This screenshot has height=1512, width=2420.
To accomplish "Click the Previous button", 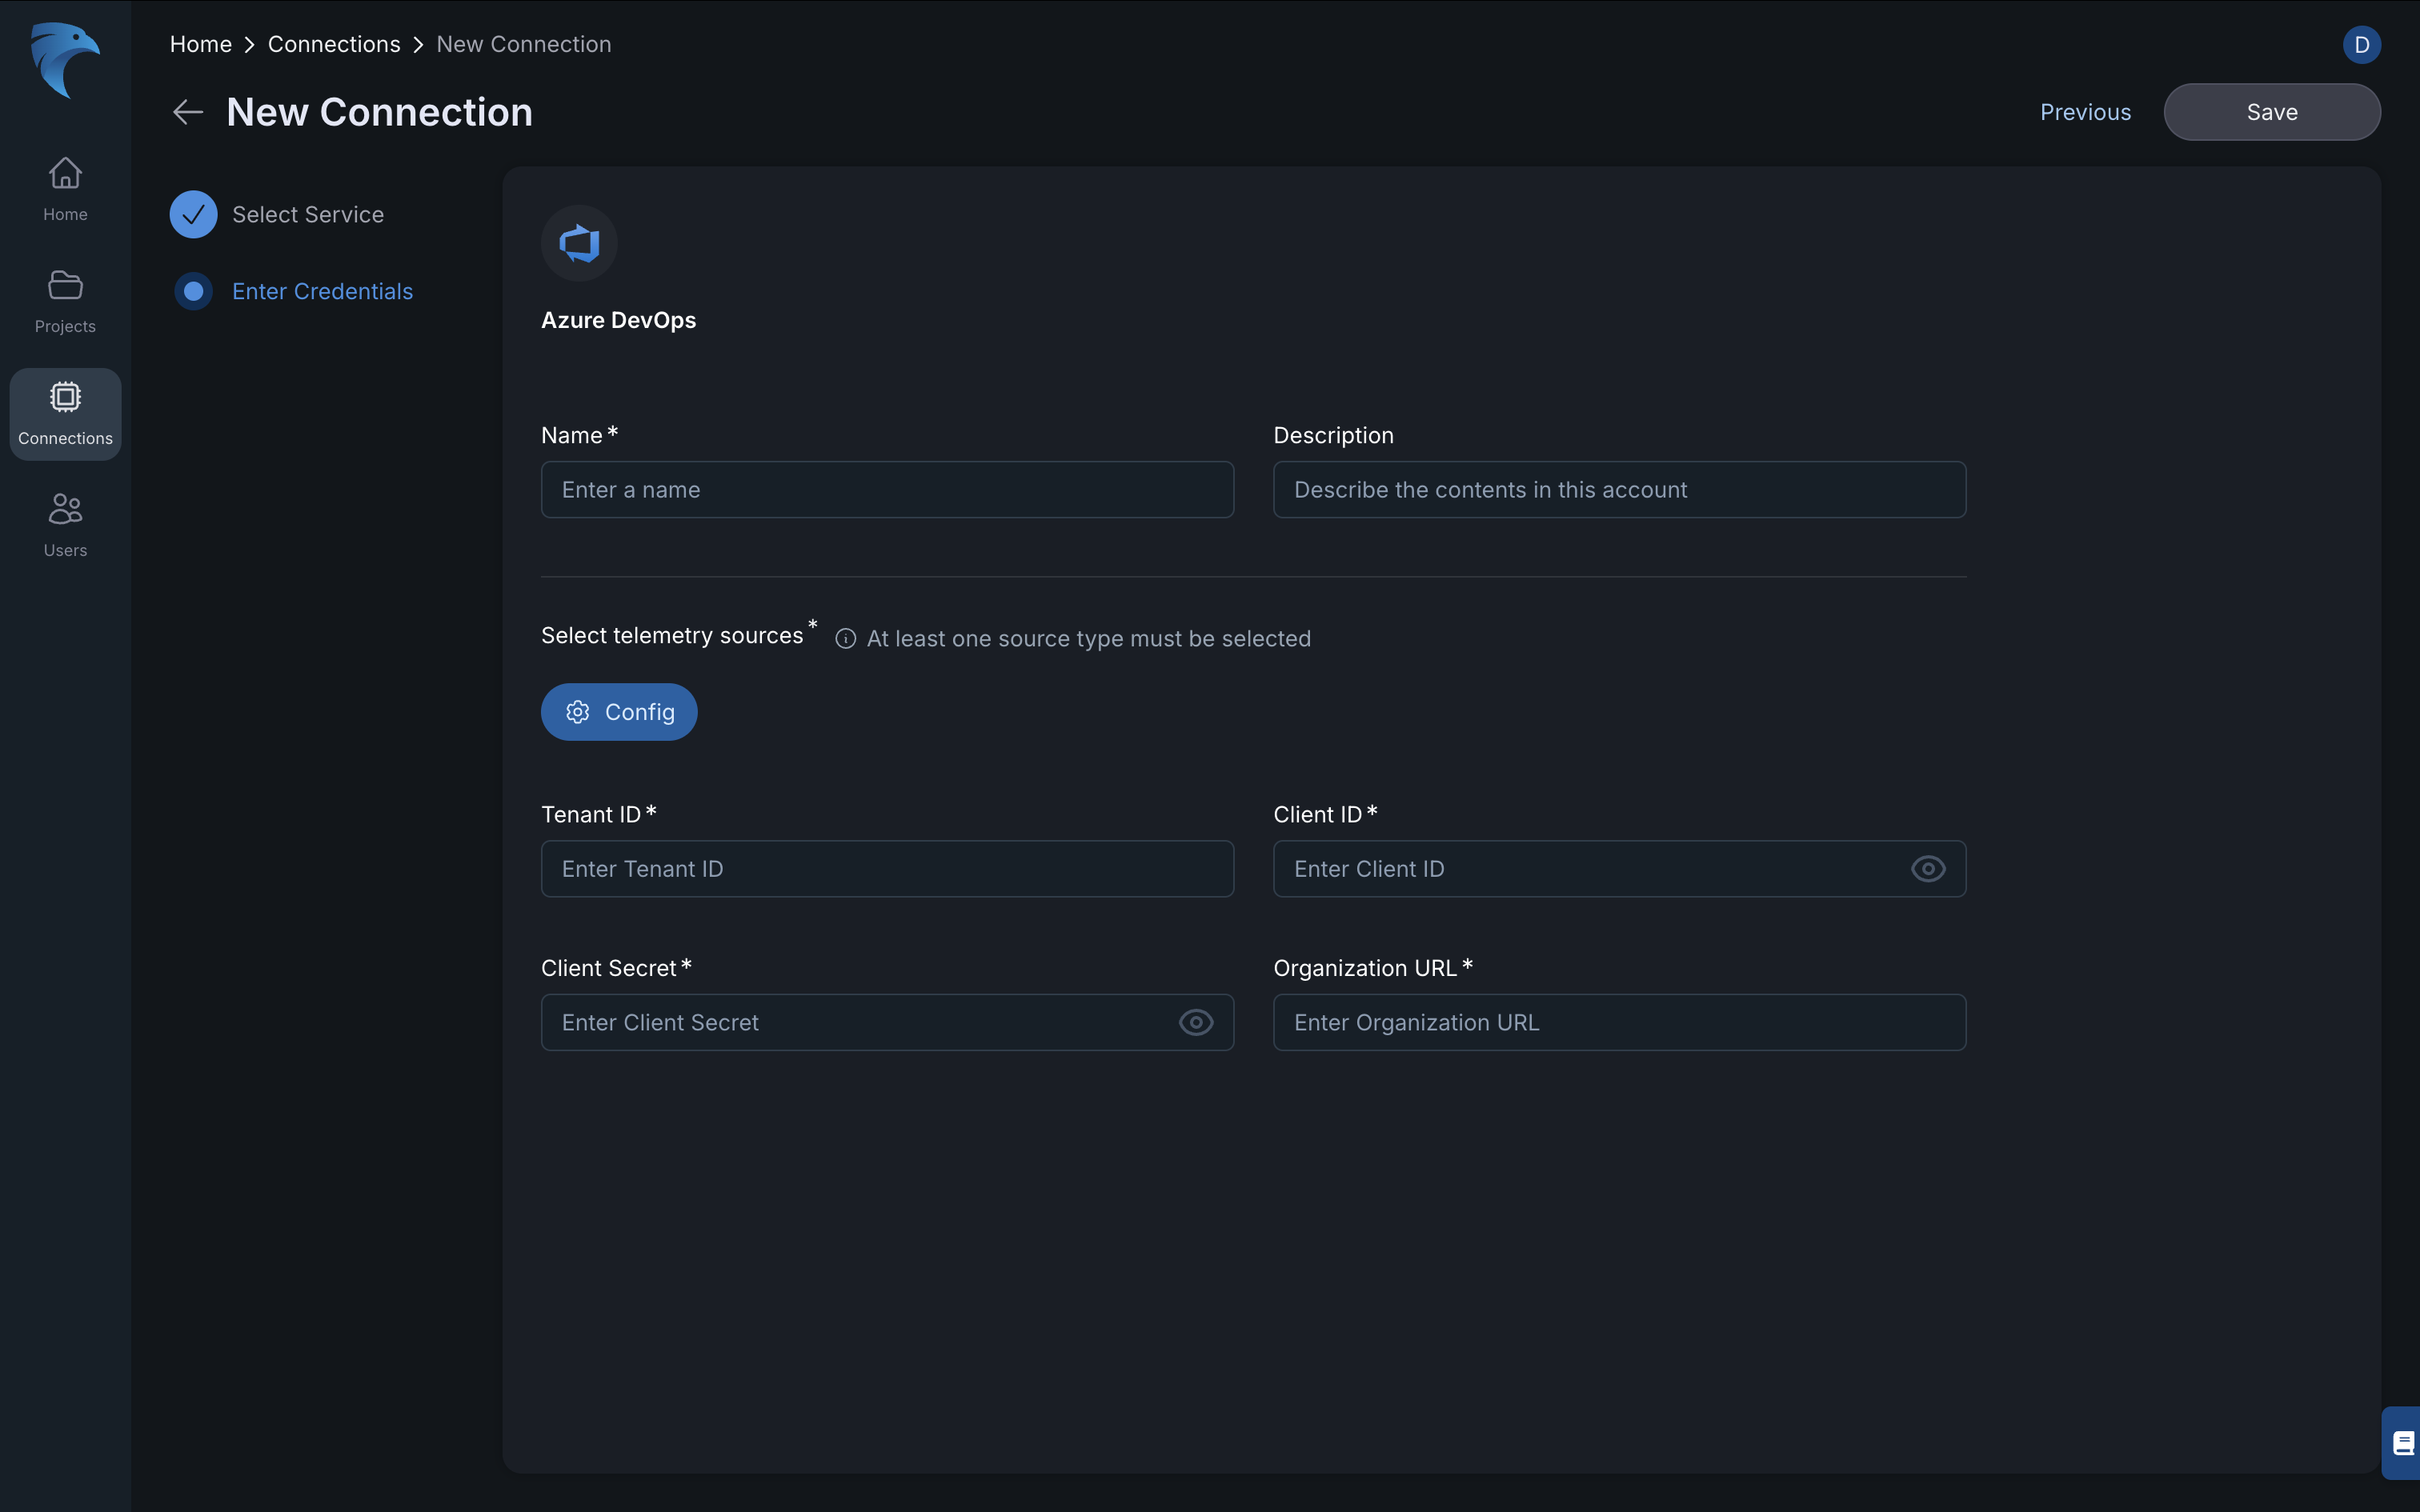I will (x=2085, y=112).
